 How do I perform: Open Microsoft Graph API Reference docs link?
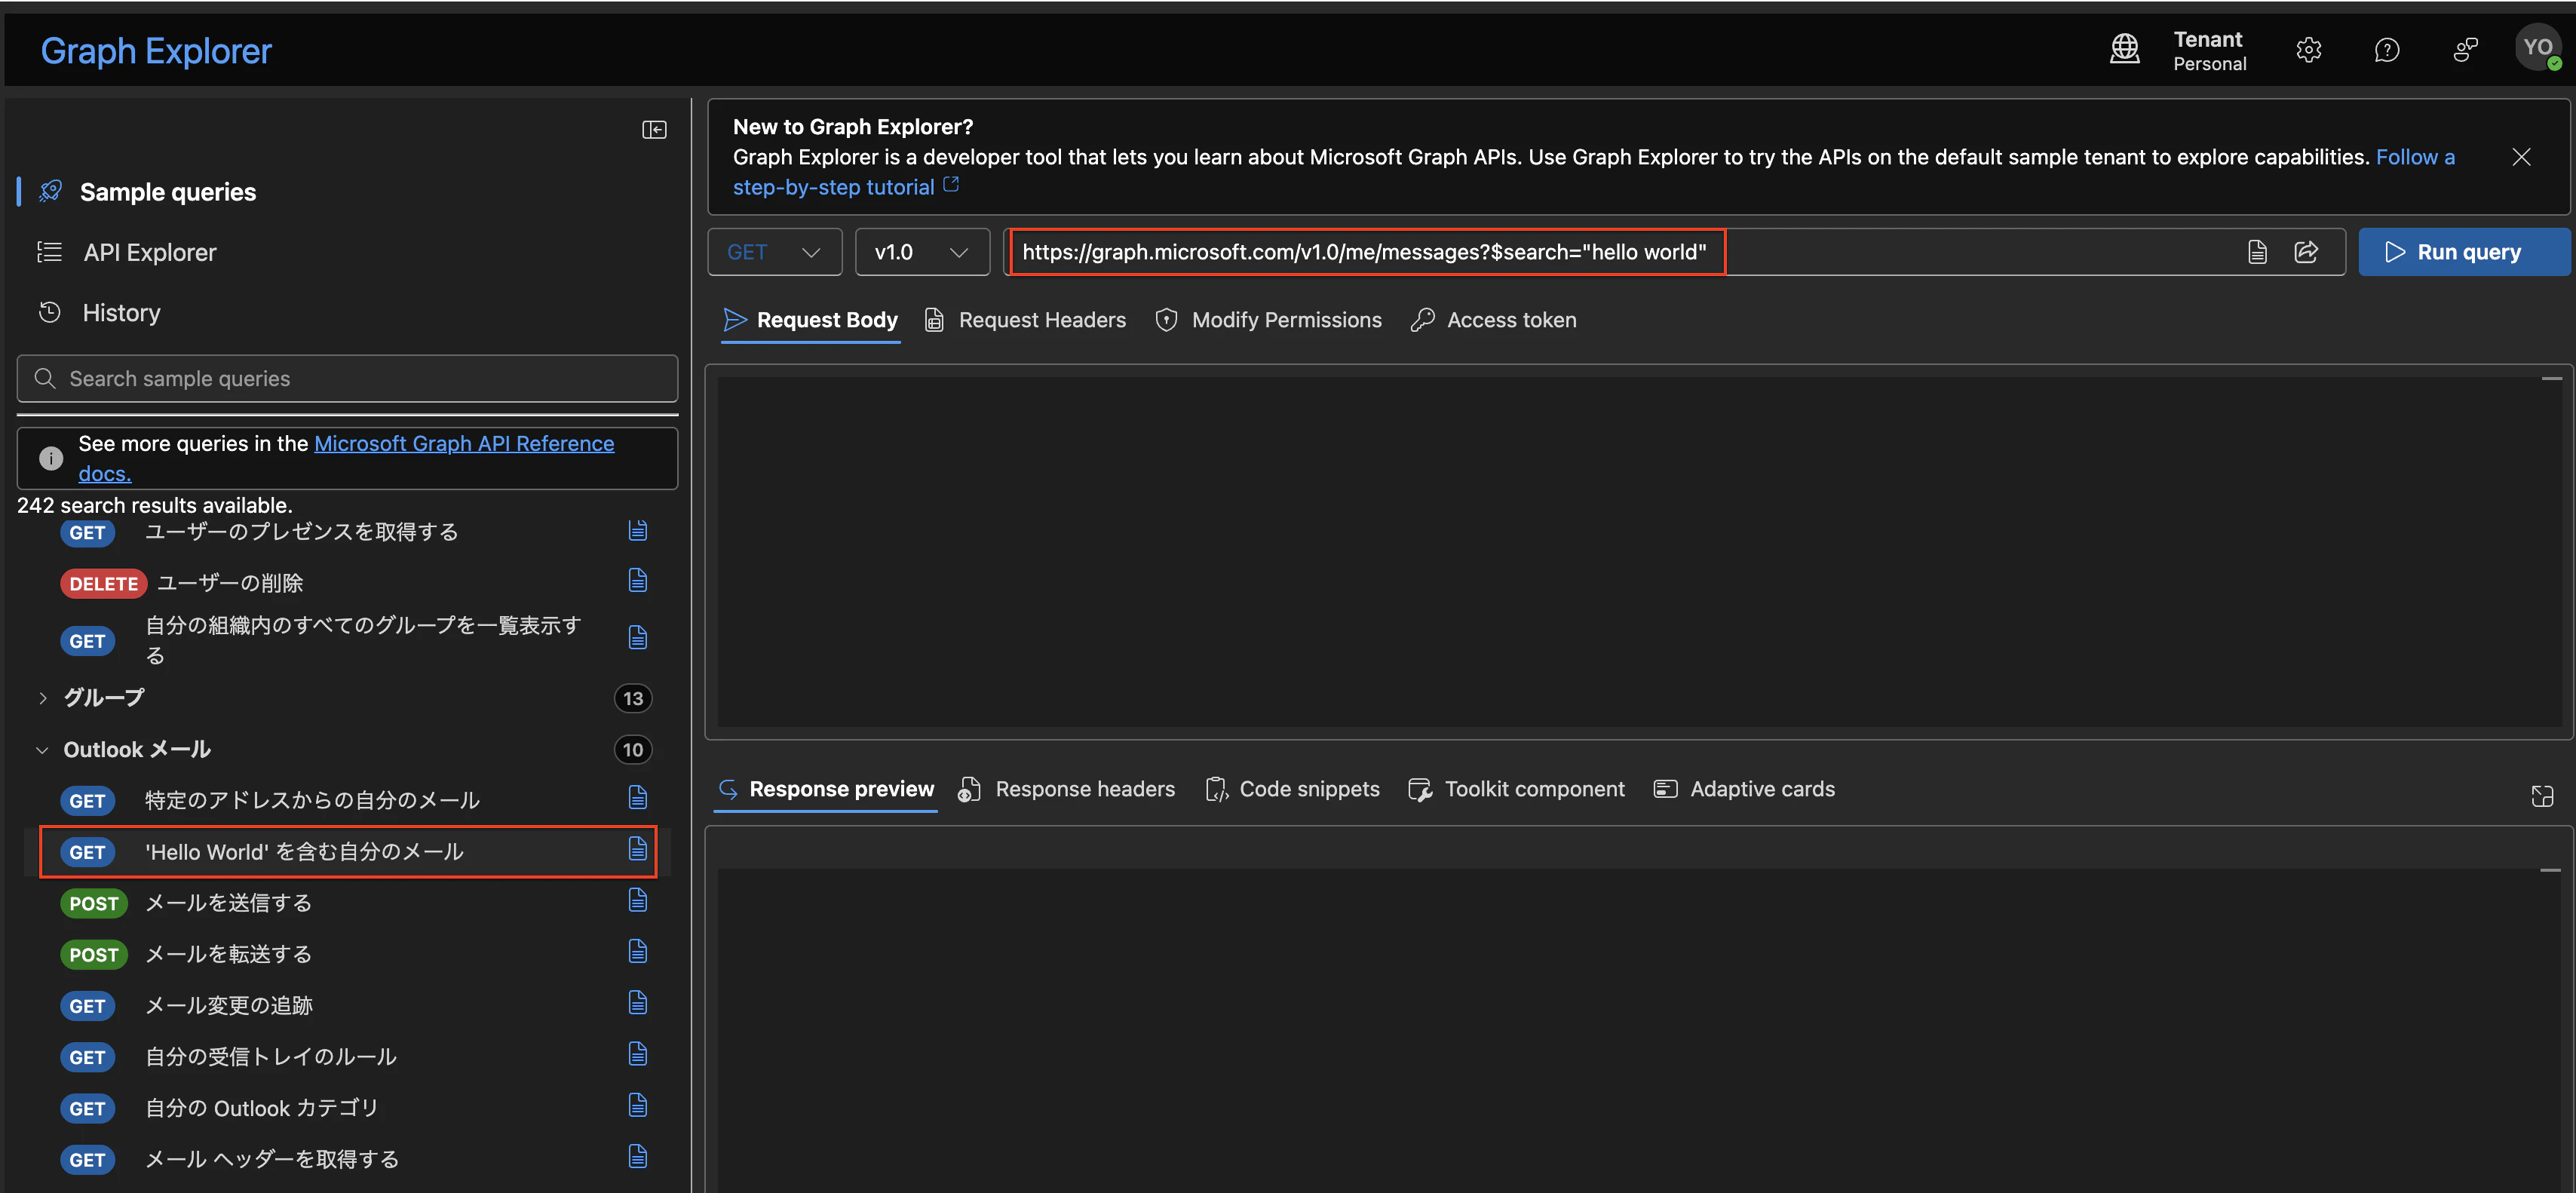[x=464, y=443]
